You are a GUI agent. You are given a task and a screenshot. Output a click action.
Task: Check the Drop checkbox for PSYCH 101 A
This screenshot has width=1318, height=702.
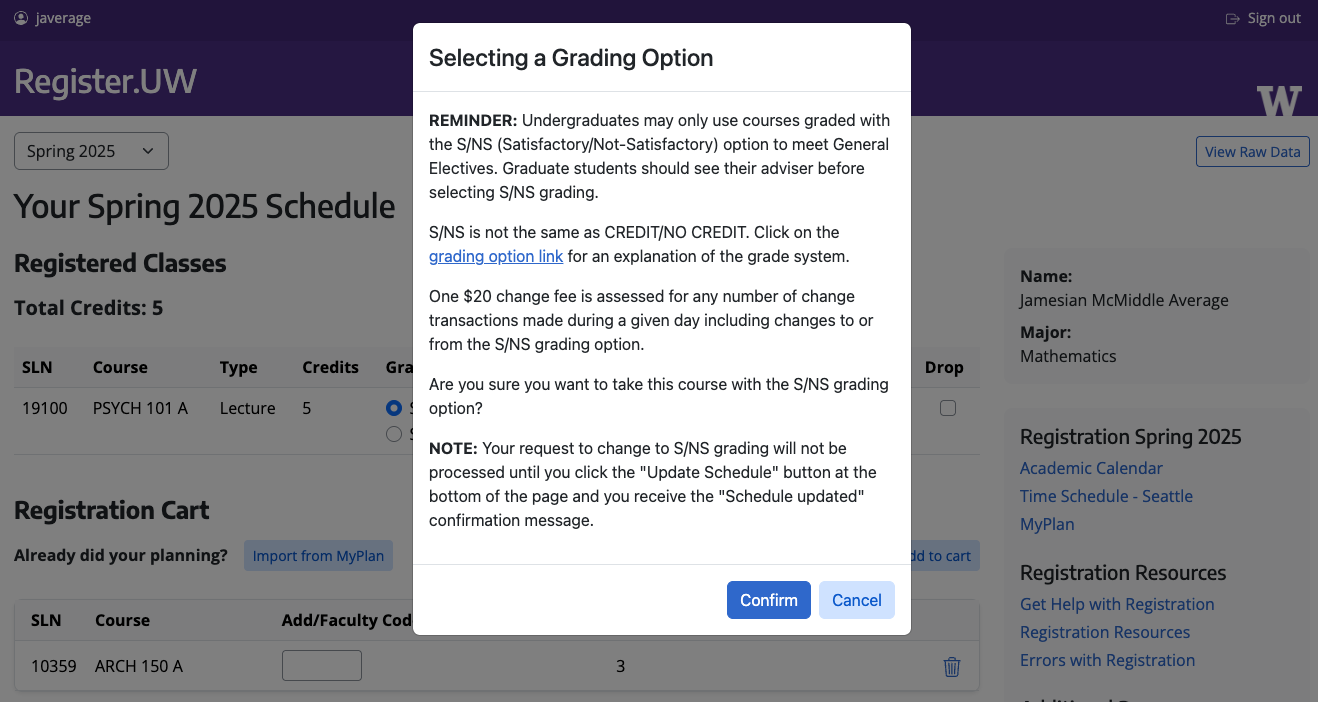click(x=947, y=407)
